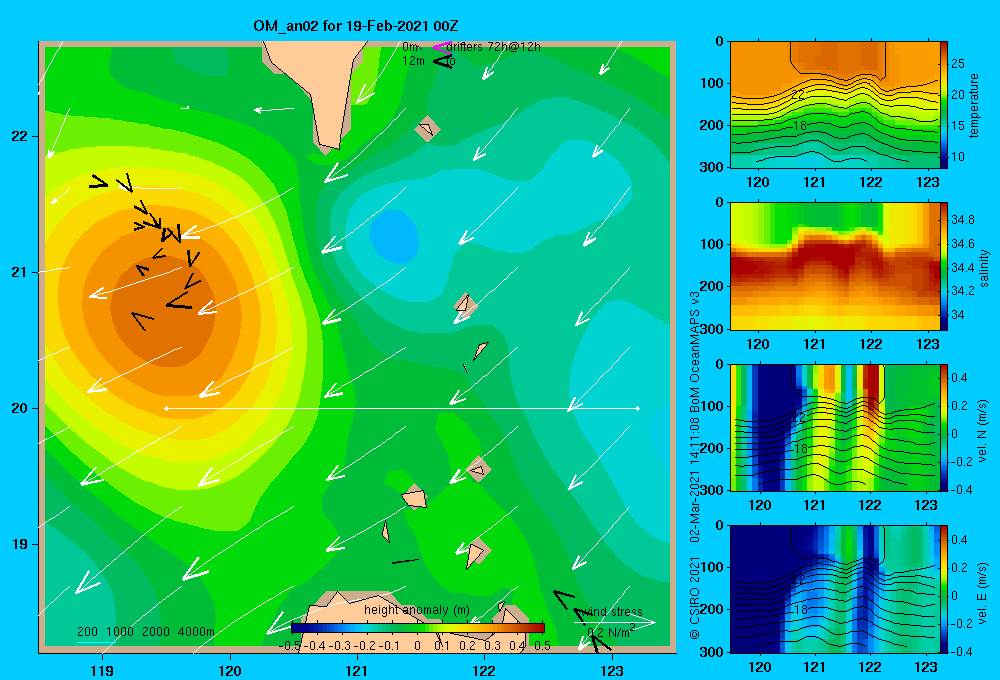The height and width of the screenshot is (680, 1000).
Task: Click the 'vel. N (m/s)' axis title
Action: point(983,431)
